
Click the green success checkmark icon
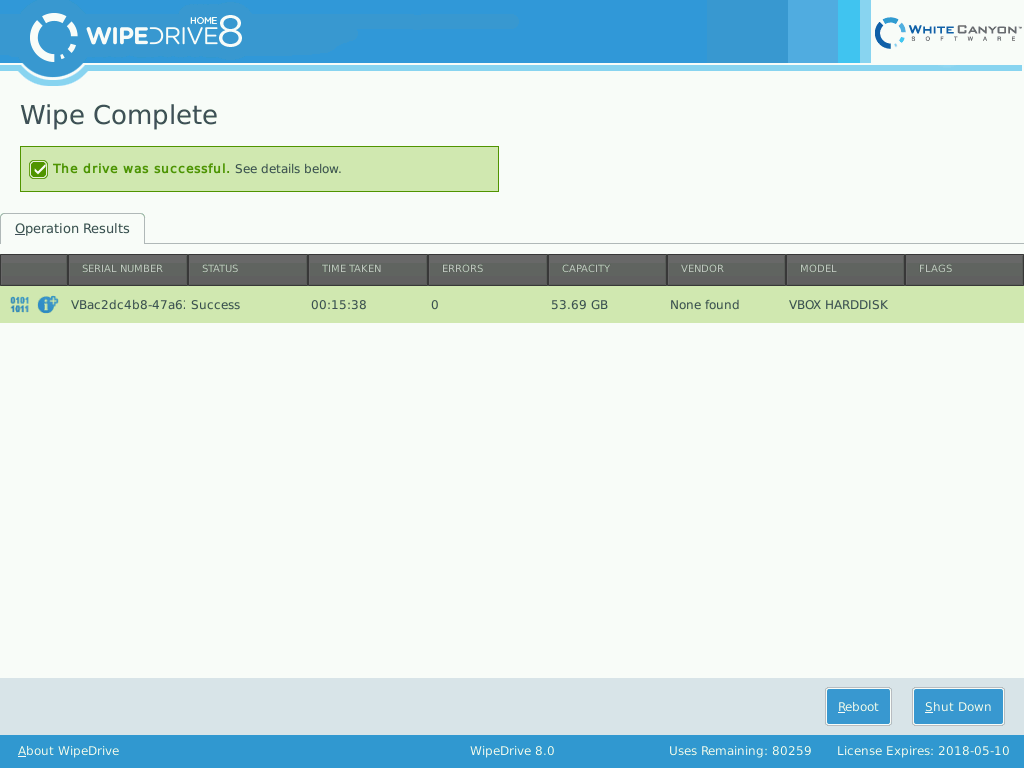click(39, 169)
